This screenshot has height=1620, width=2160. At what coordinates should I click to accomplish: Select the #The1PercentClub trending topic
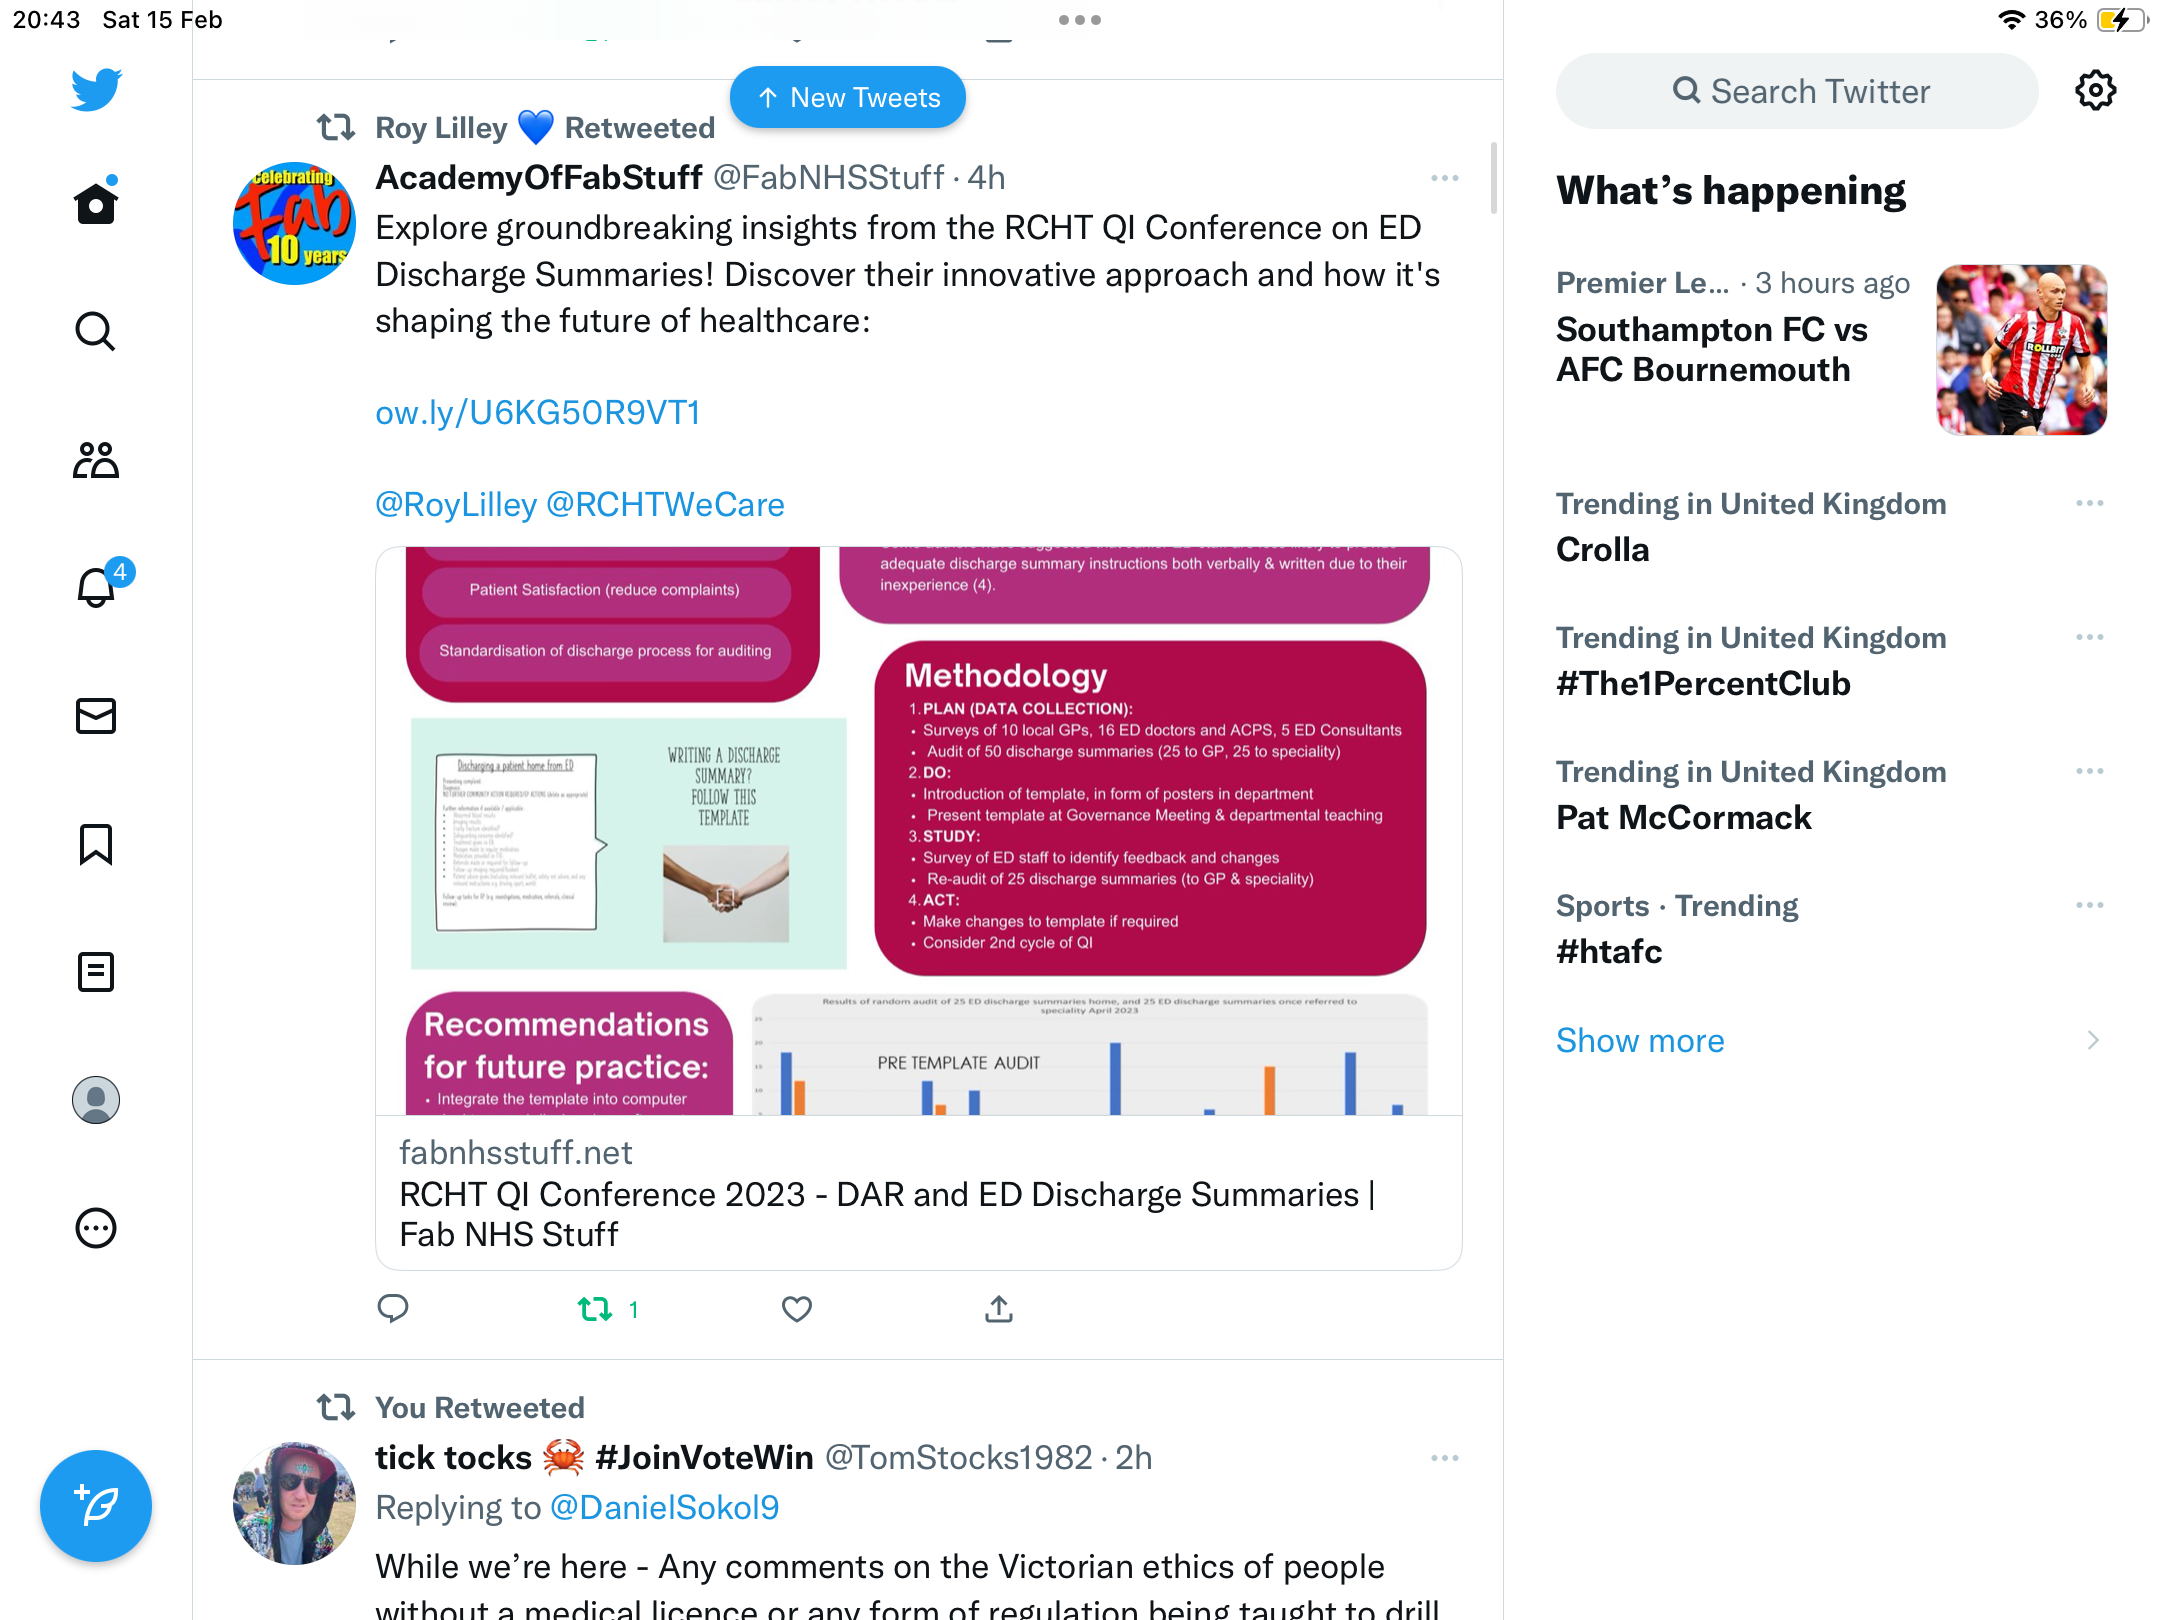[1703, 683]
